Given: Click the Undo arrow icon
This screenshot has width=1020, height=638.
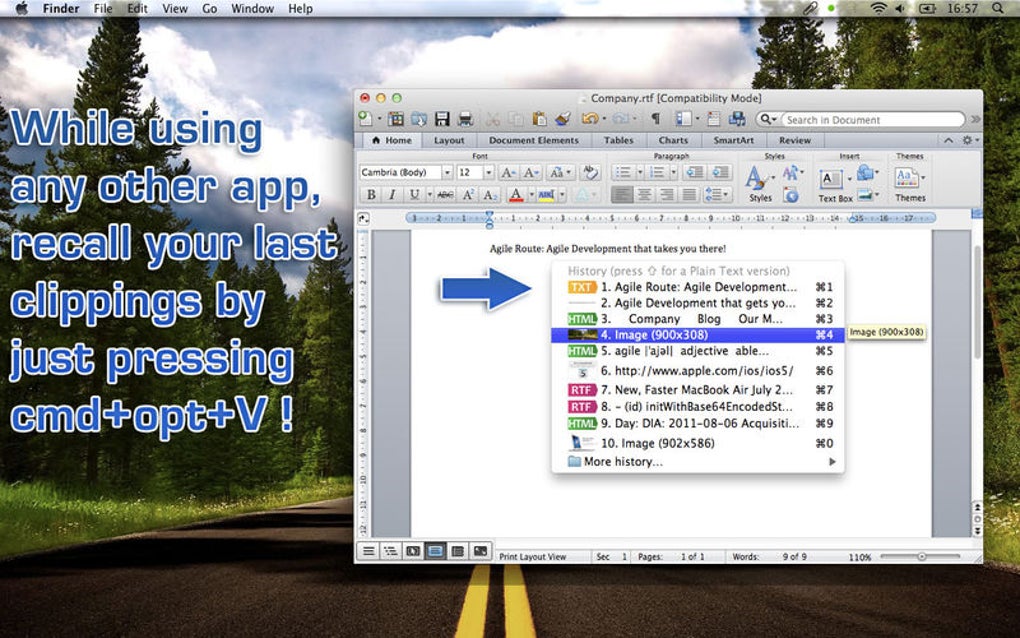Looking at the screenshot, I should click(x=590, y=119).
